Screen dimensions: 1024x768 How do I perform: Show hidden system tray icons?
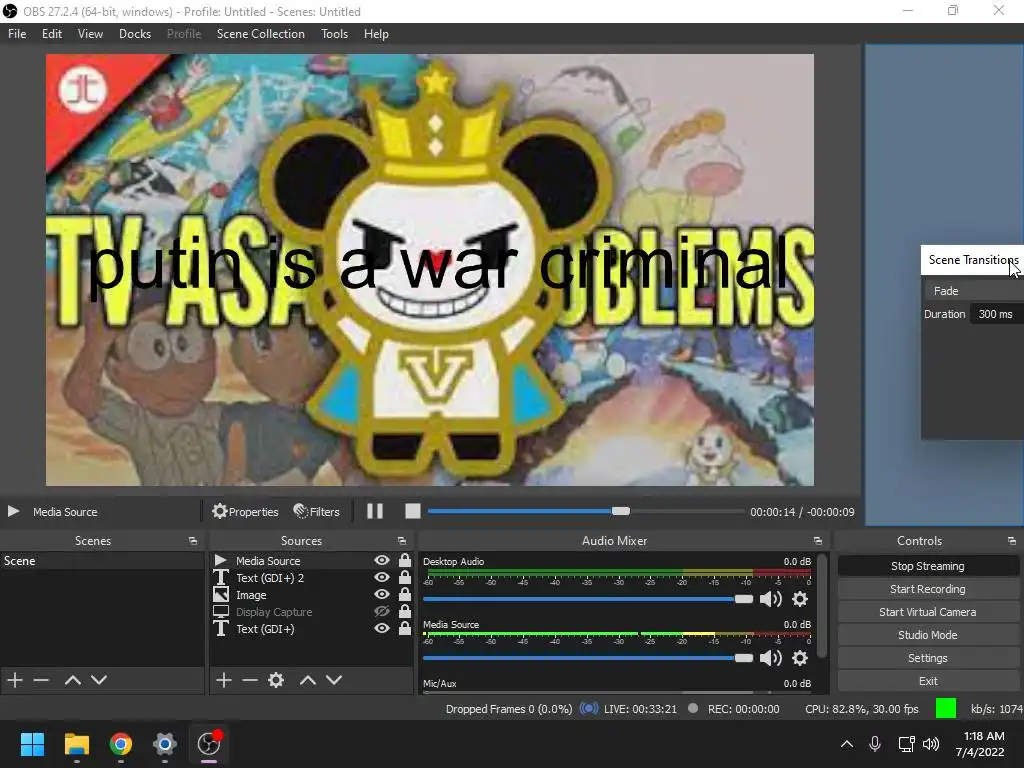846,744
